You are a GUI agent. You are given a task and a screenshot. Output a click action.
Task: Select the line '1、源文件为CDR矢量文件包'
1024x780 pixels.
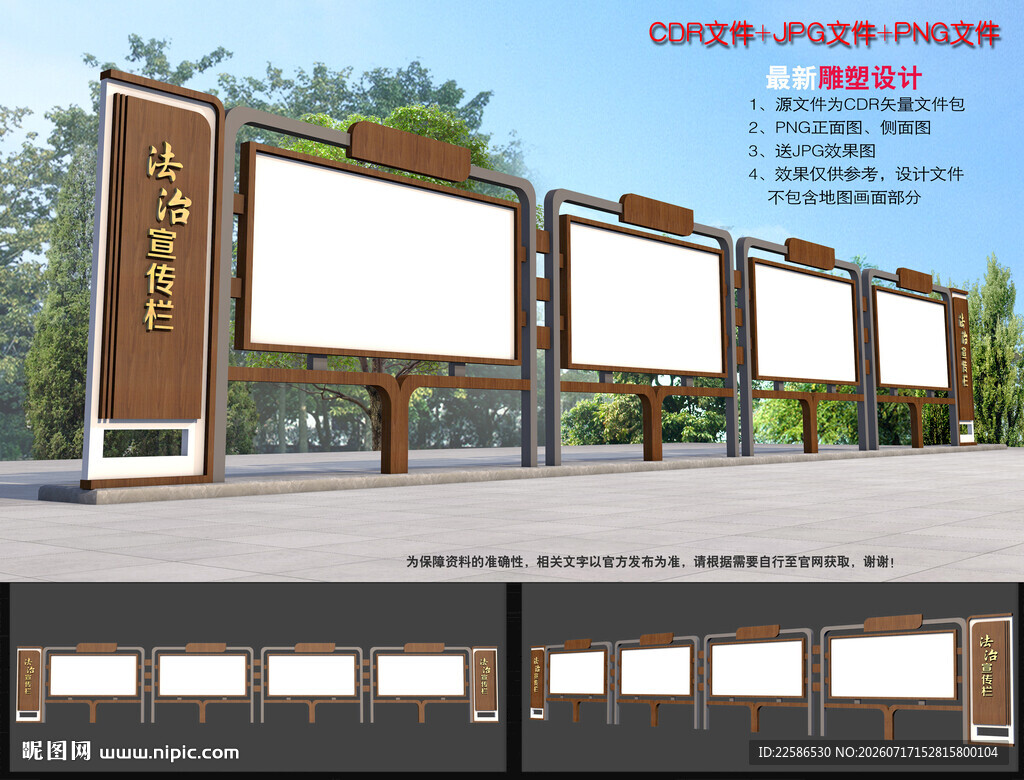coord(856,105)
